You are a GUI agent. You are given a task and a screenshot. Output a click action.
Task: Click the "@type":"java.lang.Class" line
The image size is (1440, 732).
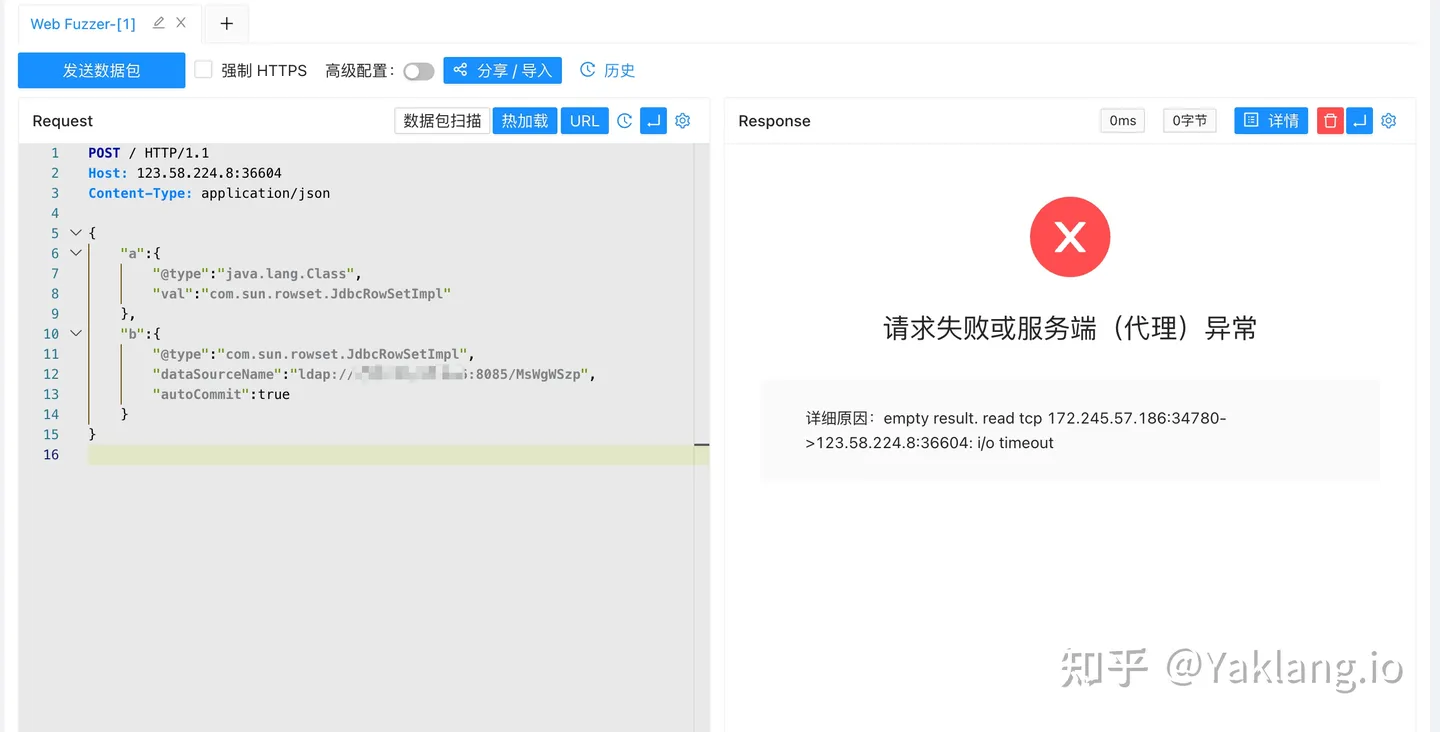(x=257, y=273)
